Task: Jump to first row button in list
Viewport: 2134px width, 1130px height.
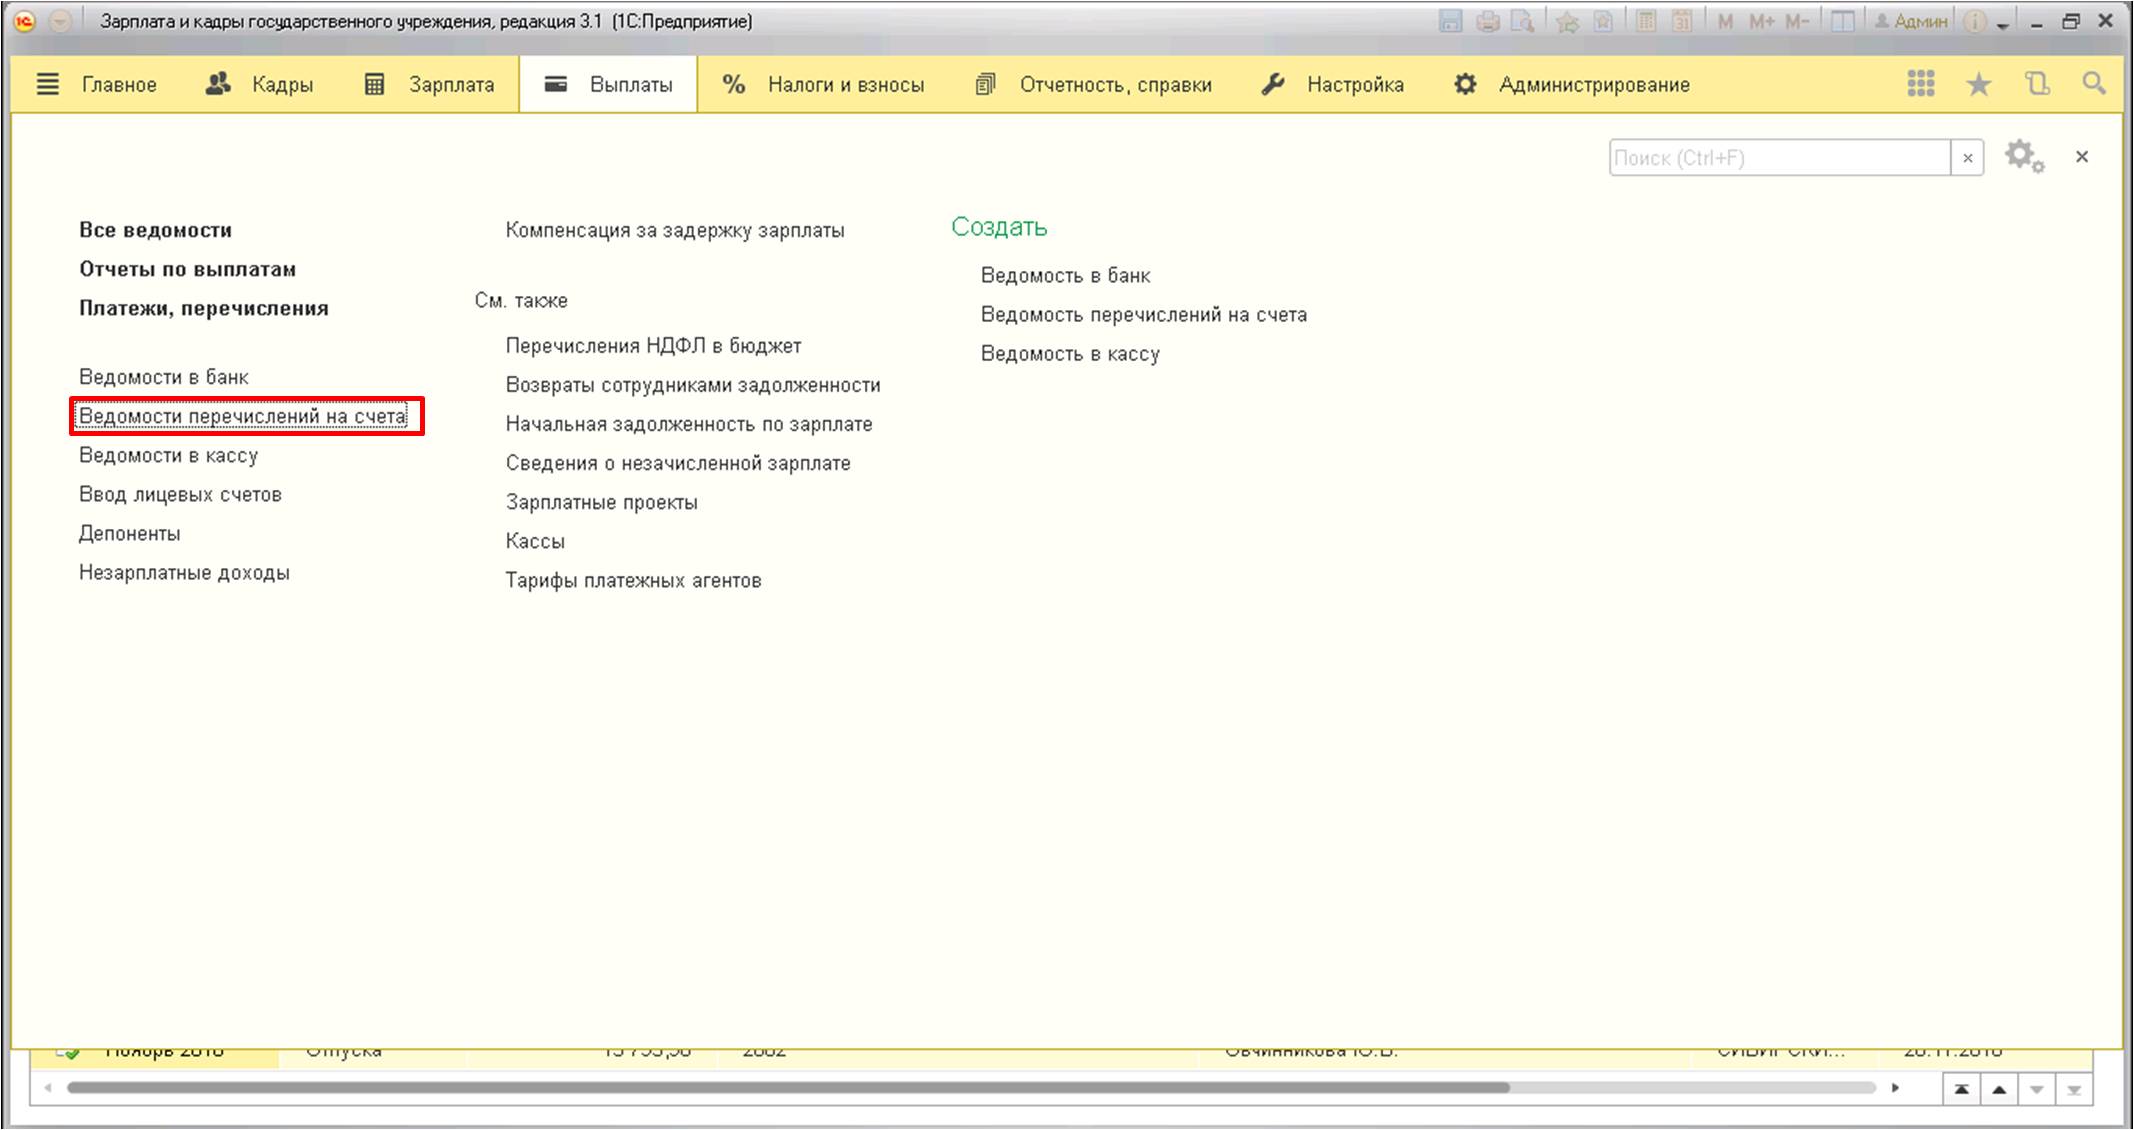Action: [1961, 1089]
